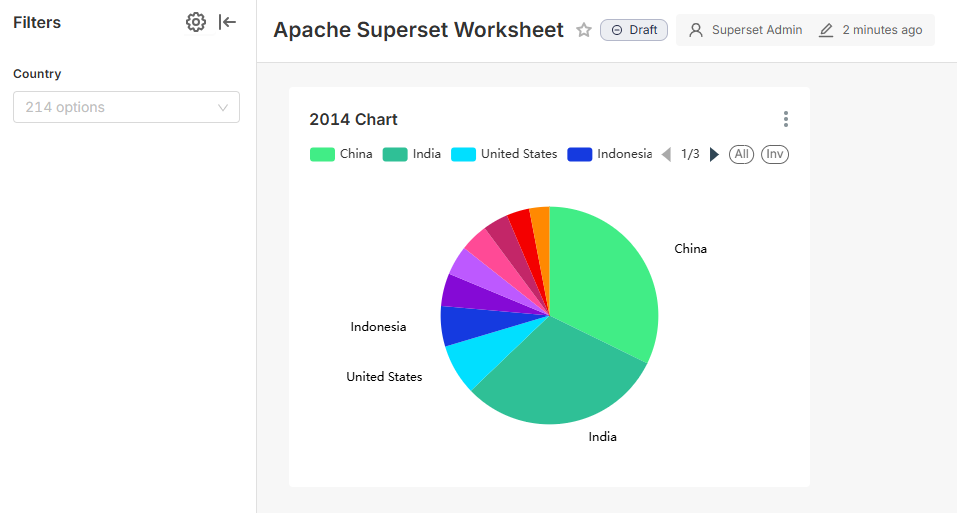Click the Superset Admin owner text
Image resolution: width=957 pixels, height=513 pixels.
pyautogui.click(x=757, y=30)
